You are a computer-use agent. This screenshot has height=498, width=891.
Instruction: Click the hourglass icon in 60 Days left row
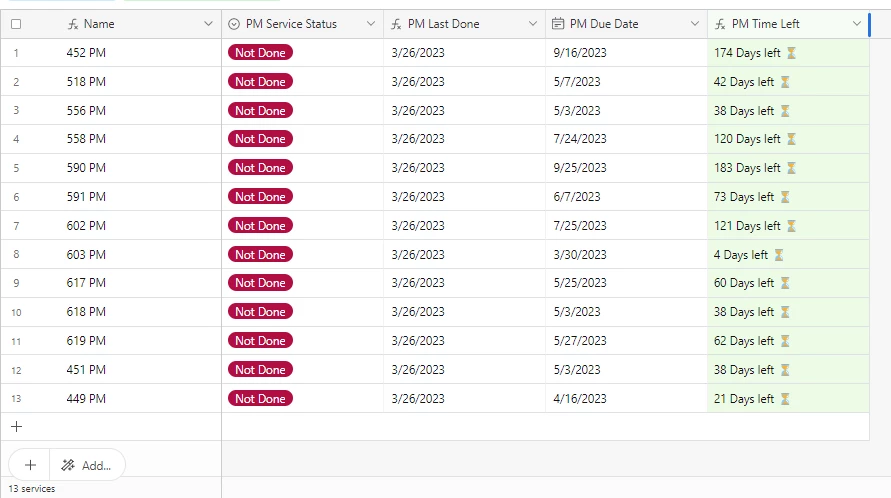(785, 283)
